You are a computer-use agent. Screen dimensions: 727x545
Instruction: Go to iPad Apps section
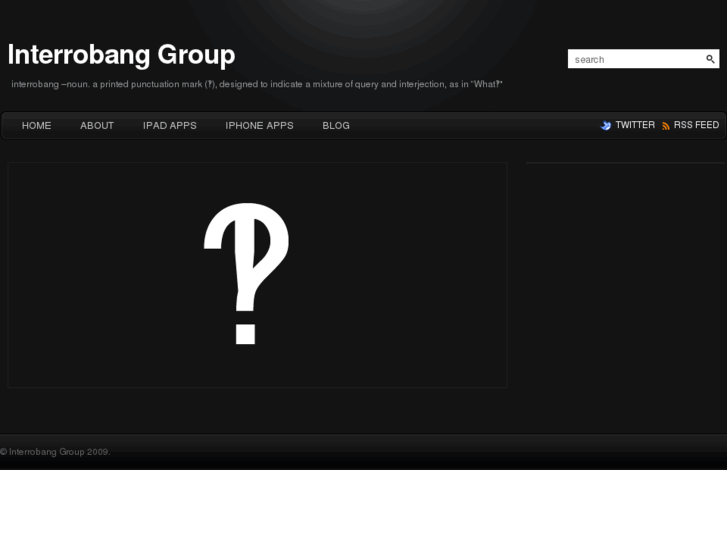coord(170,126)
